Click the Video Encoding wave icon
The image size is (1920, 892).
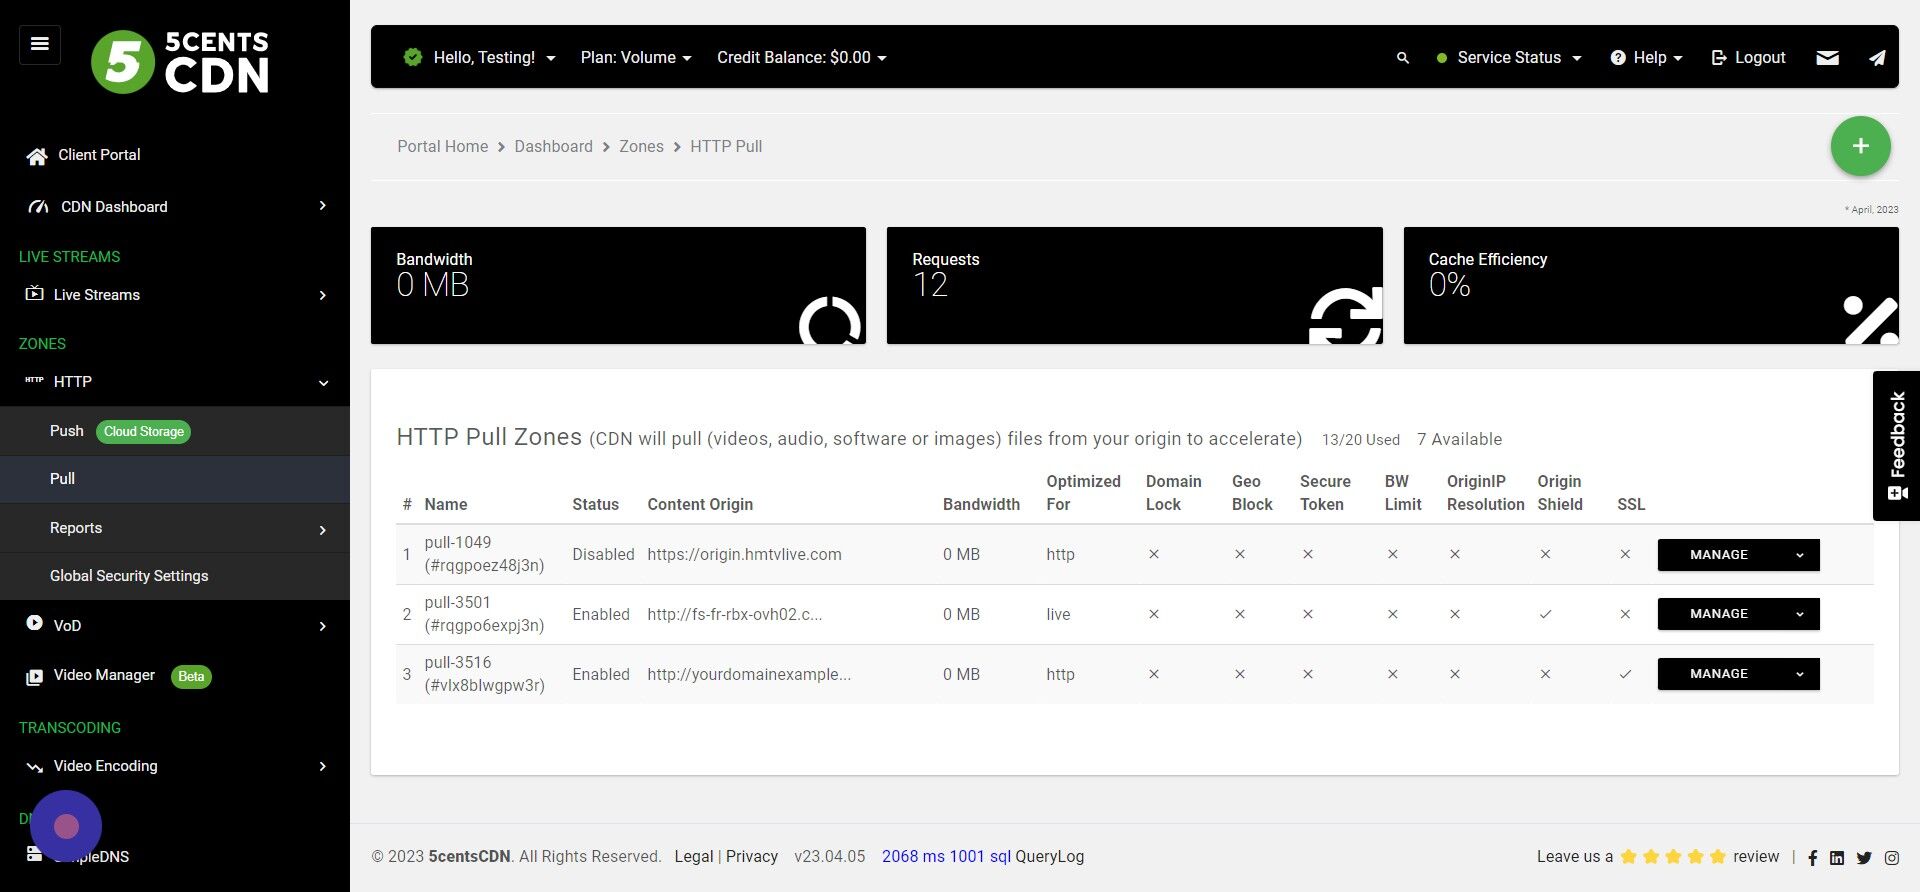tap(34, 767)
